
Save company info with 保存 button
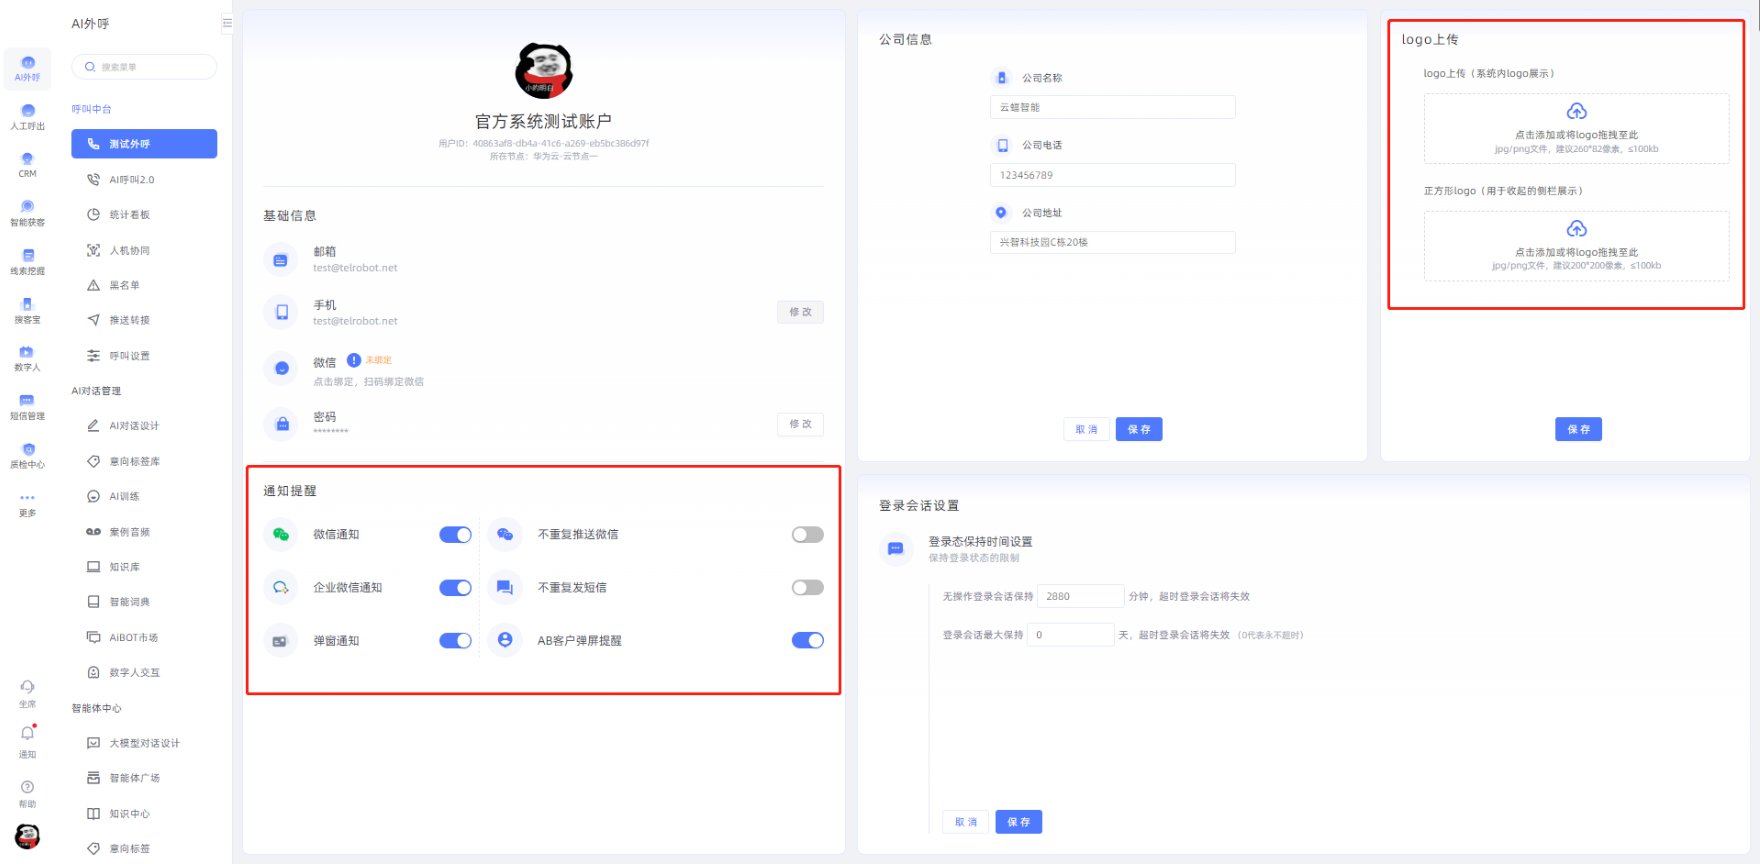(x=1138, y=429)
